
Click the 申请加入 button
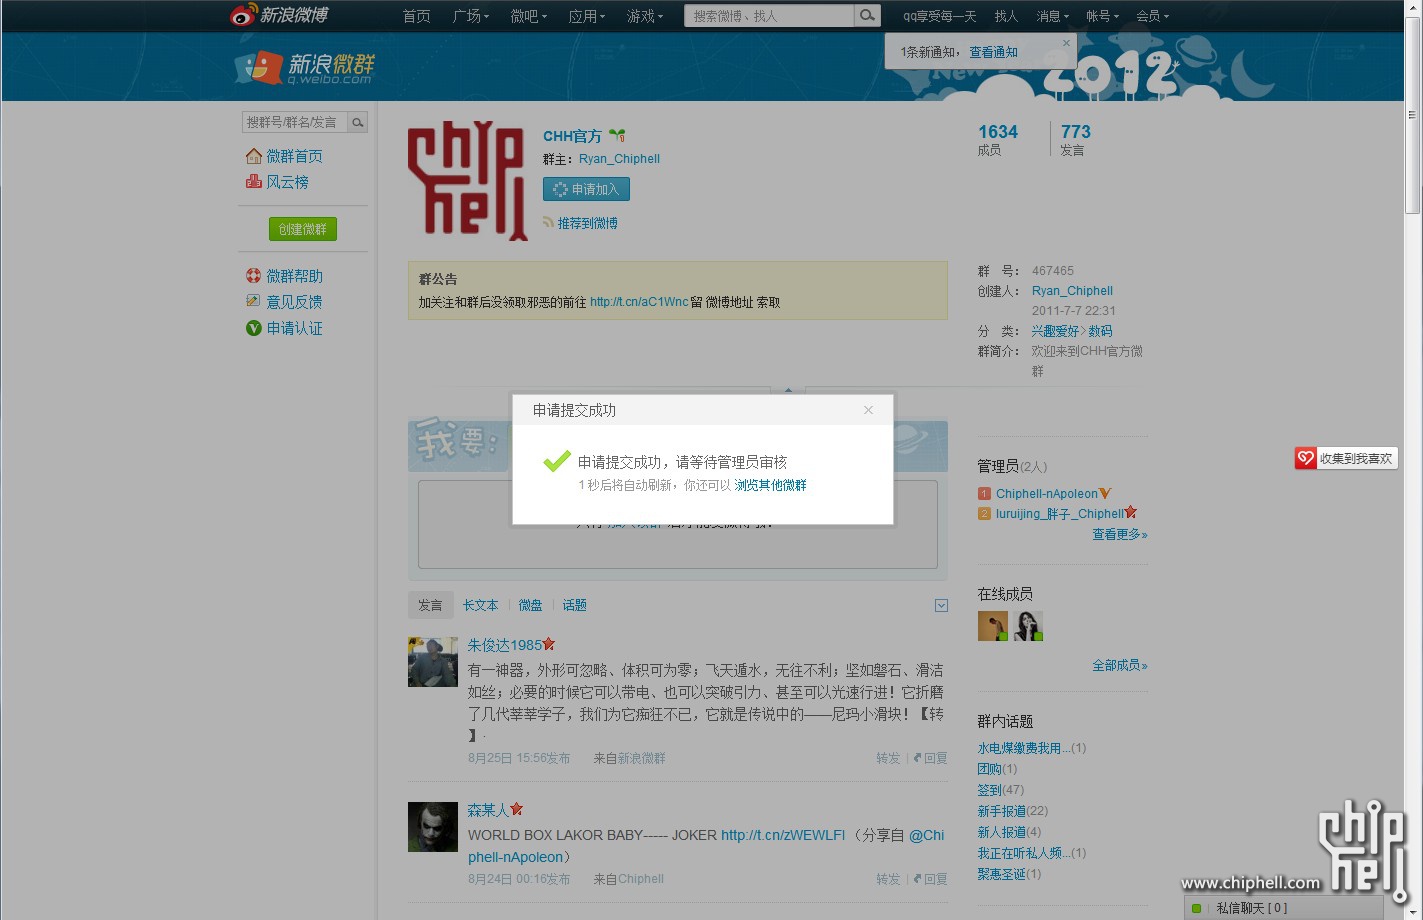tap(586, 189)
